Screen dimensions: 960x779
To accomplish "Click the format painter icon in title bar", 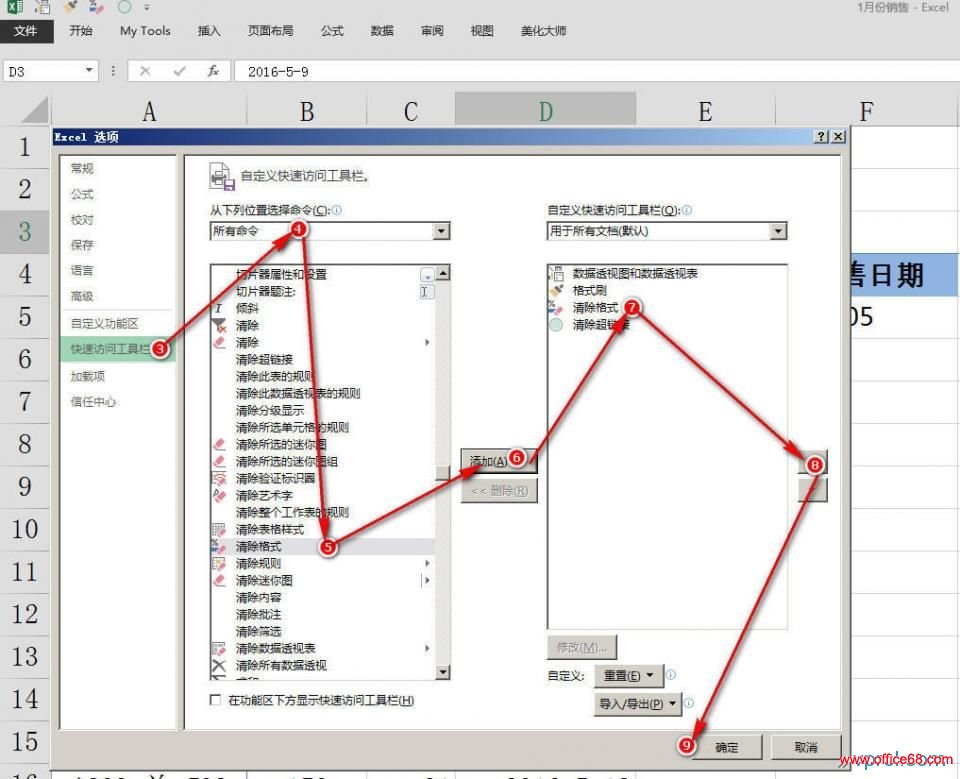I will (x=72, y=6).
